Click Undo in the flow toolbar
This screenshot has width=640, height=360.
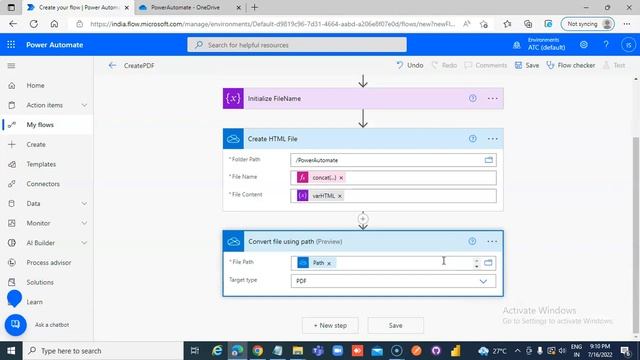pos(410,65)
